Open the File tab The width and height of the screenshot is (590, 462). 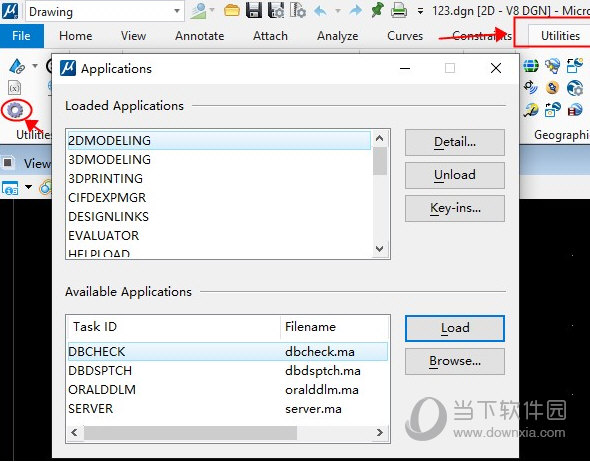pos(21,36)
